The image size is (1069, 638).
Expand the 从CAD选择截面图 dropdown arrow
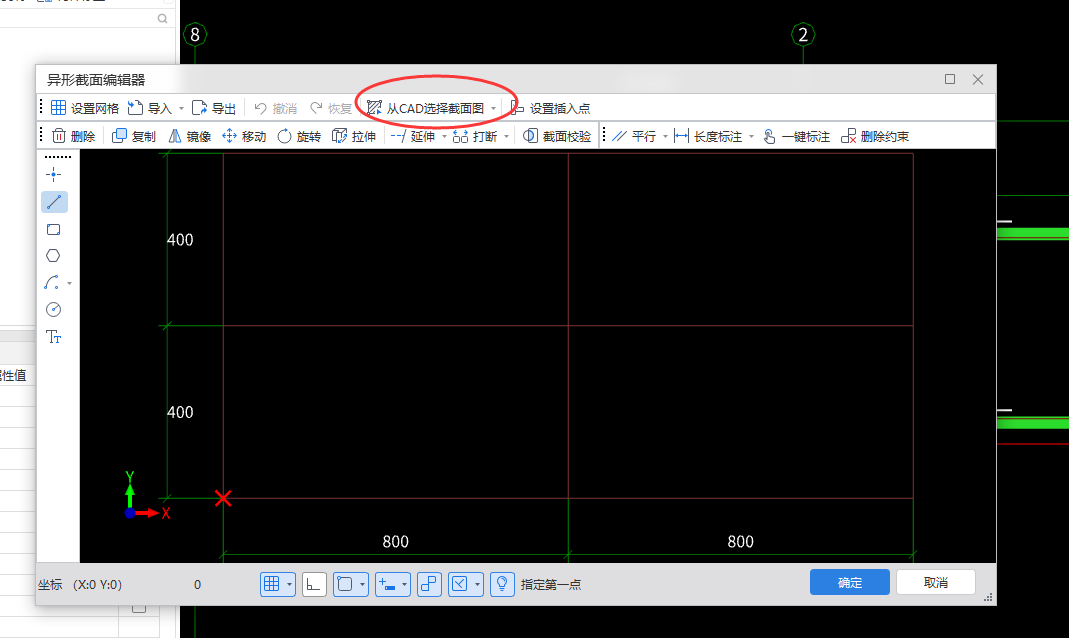pyautogui.click(x=494, y=108)
